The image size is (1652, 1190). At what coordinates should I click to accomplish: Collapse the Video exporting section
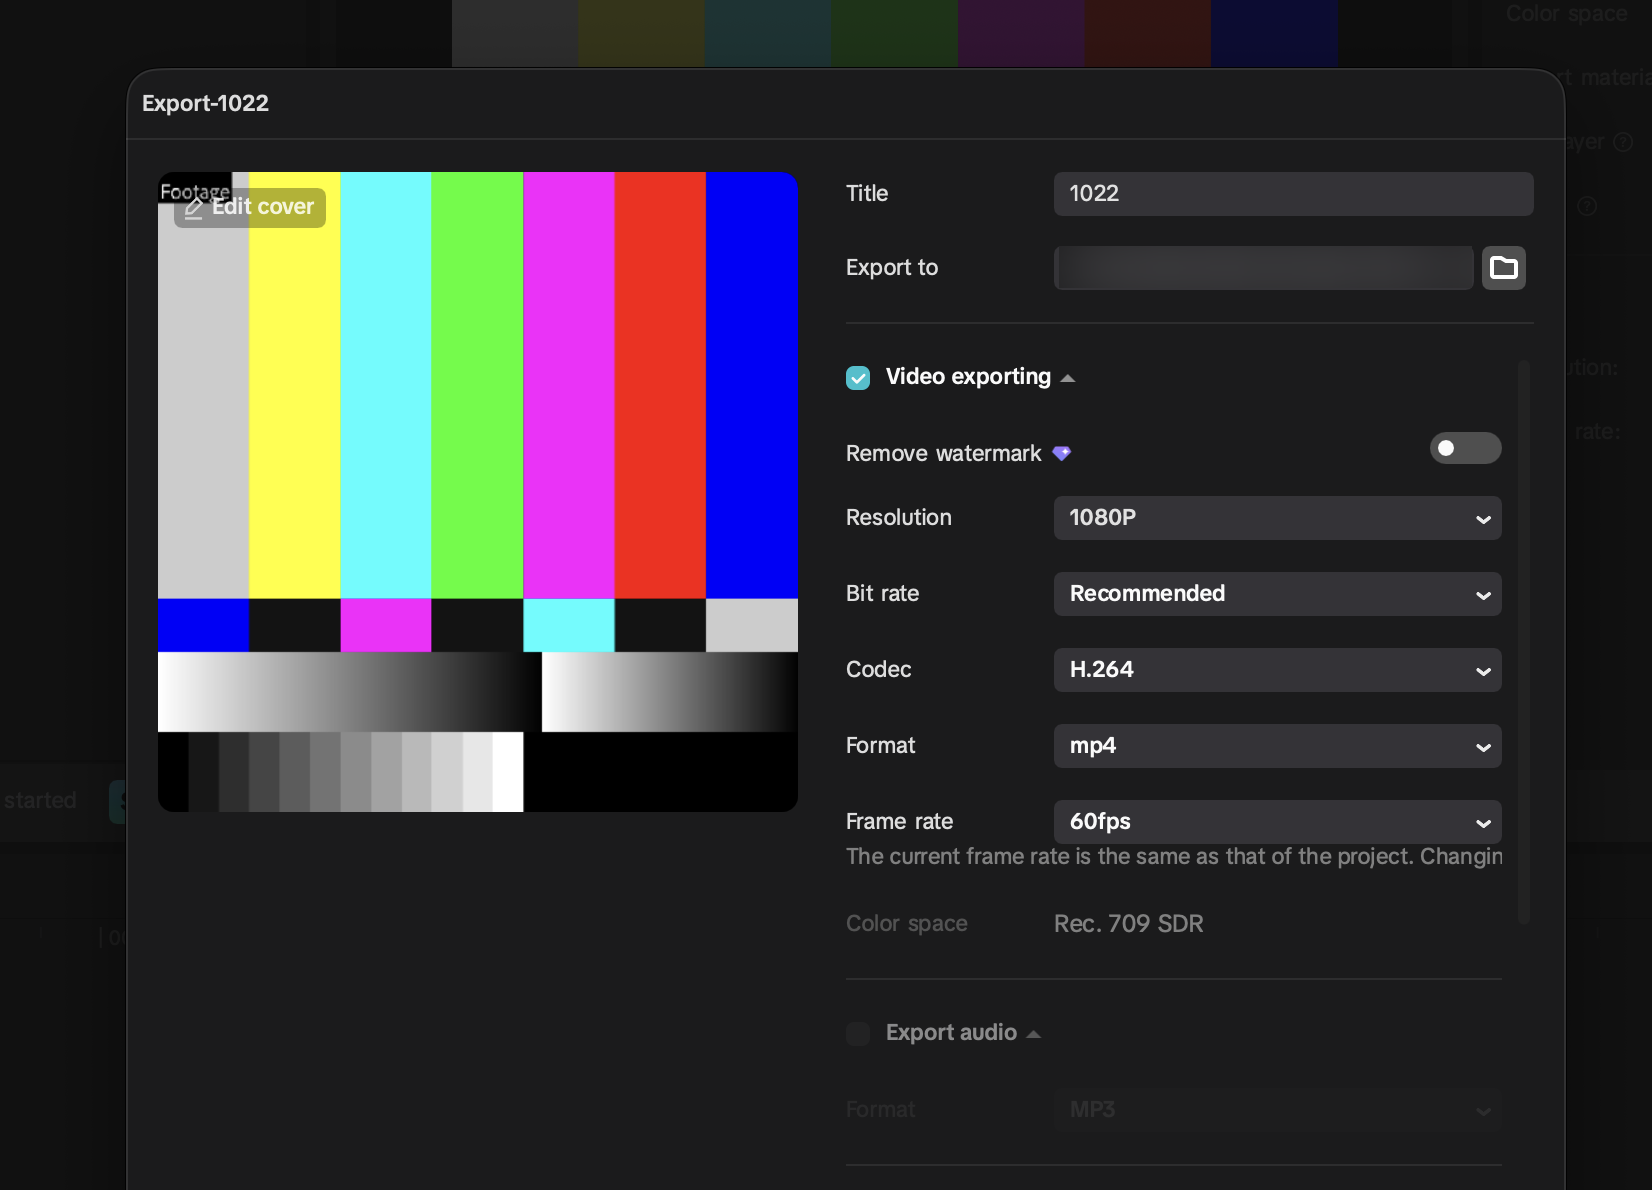[x=1068, y=378]
